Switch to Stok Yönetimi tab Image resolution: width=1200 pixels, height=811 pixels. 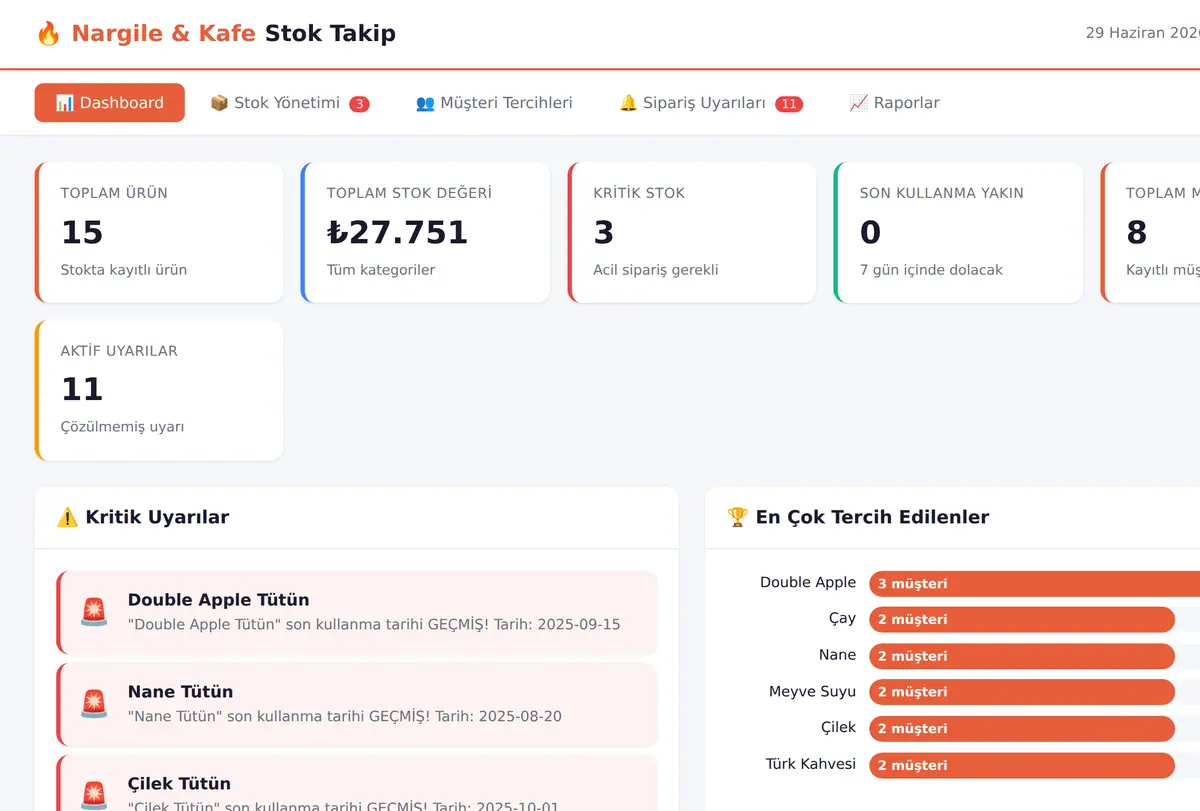tap(290, 103)
